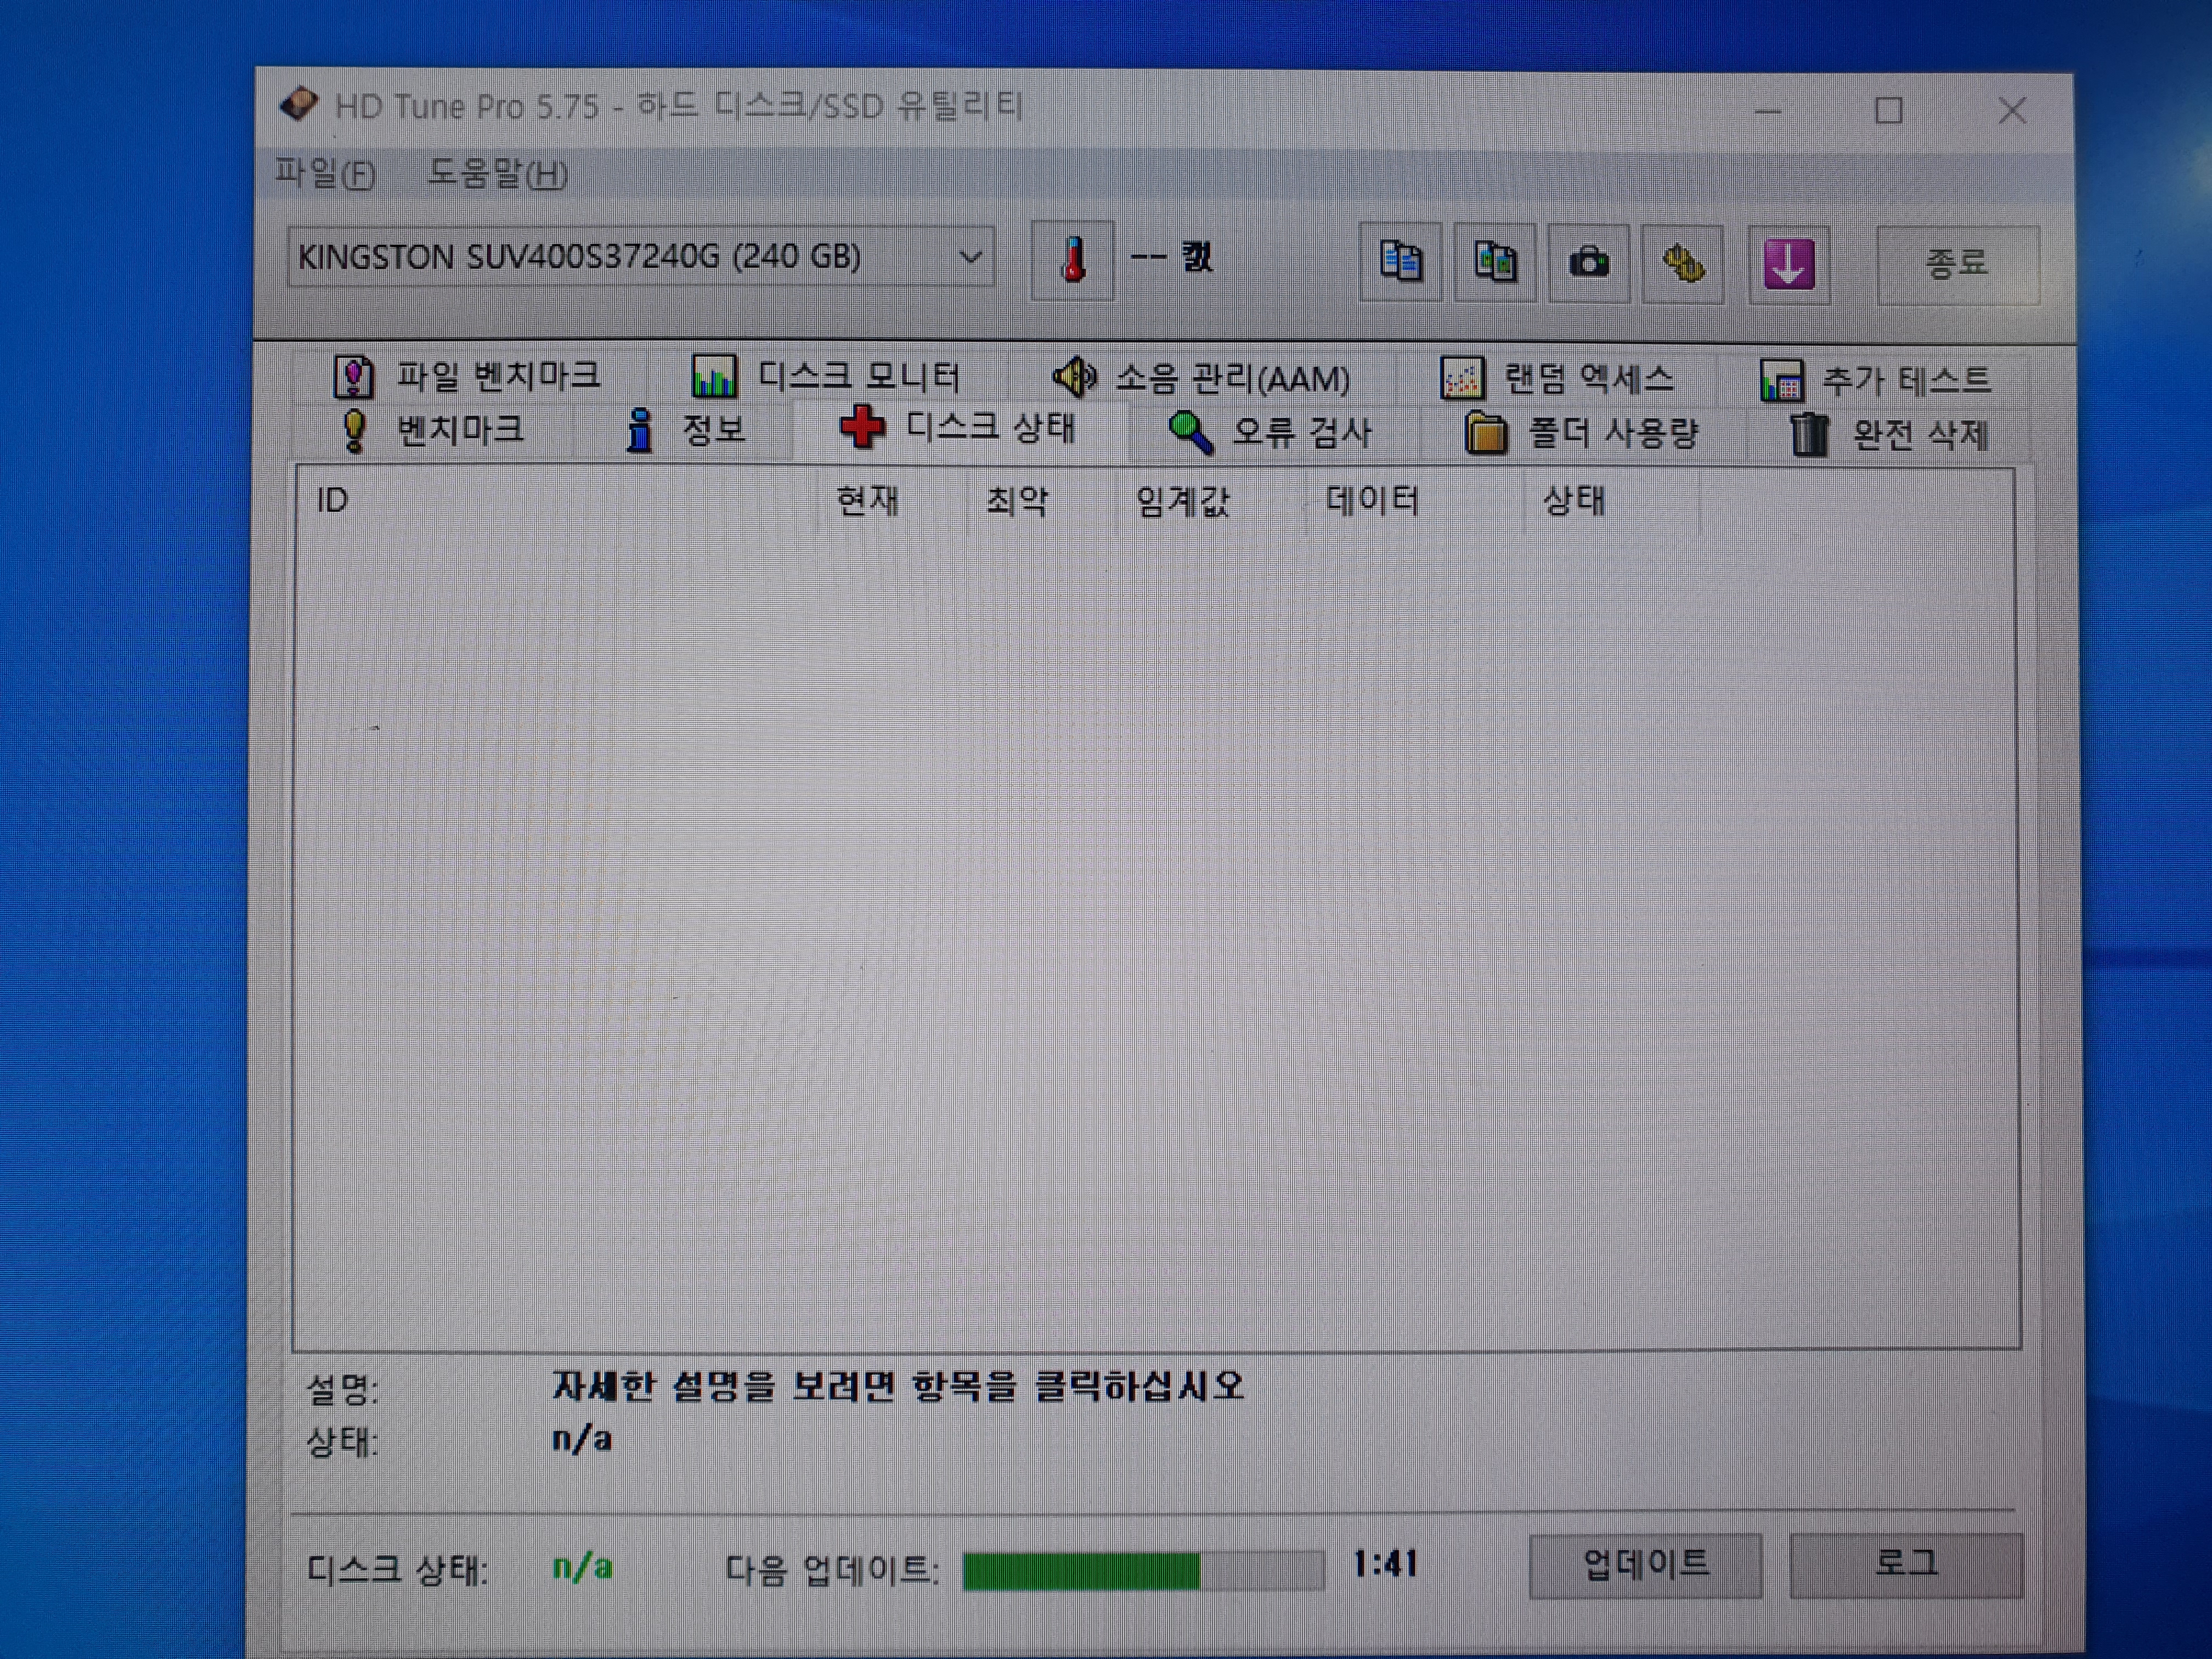Click the 1:41 countdown timer text

pyautogui.click(x=1385, y=1564)
